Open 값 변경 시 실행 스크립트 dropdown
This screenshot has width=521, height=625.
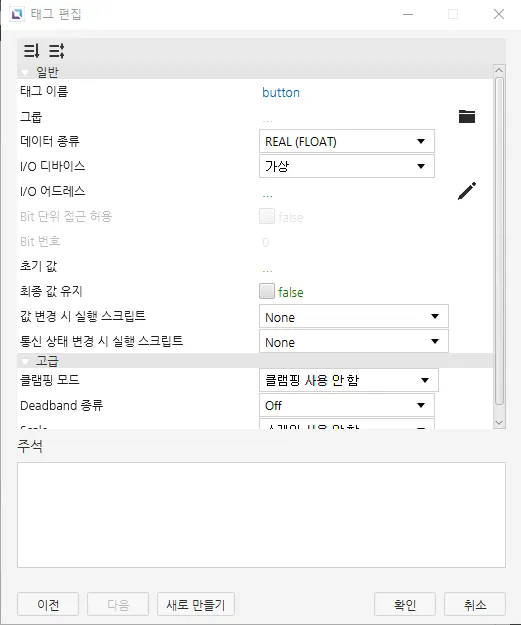click(354, 316)
